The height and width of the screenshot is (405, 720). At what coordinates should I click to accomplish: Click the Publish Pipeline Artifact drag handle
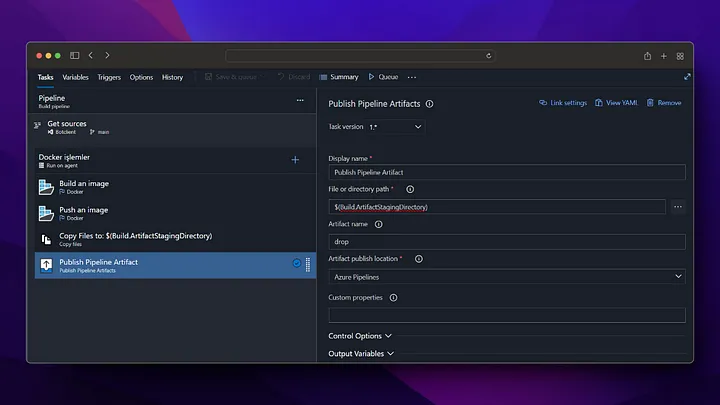tap(308, 264)
